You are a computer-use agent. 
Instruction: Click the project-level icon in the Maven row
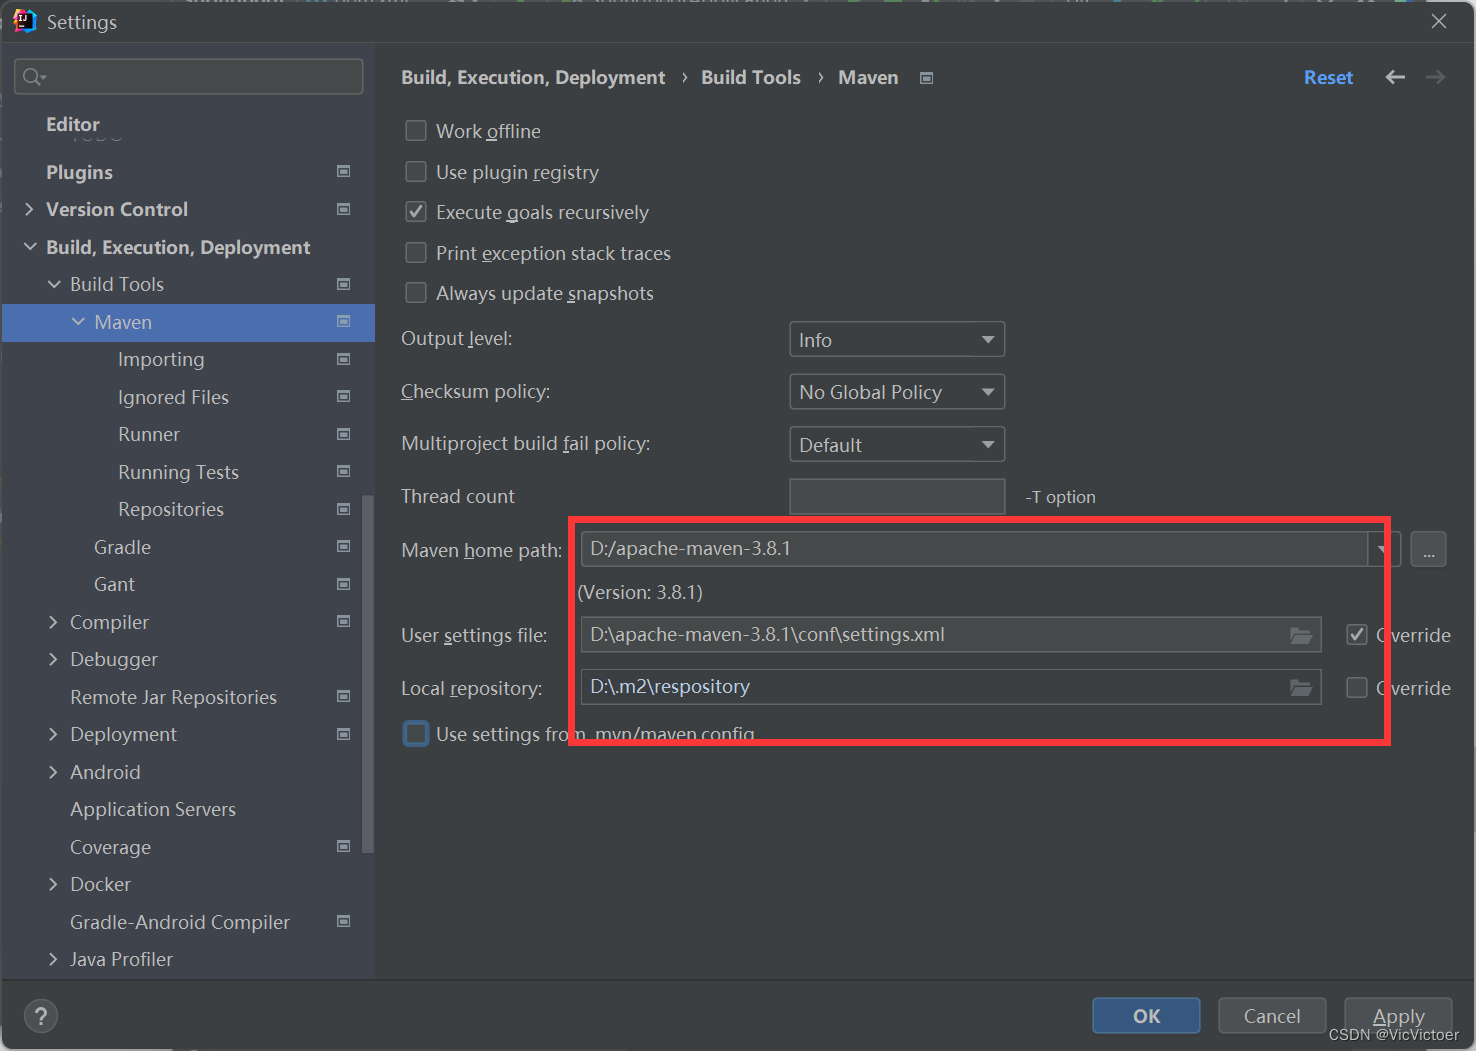(343, 322)
